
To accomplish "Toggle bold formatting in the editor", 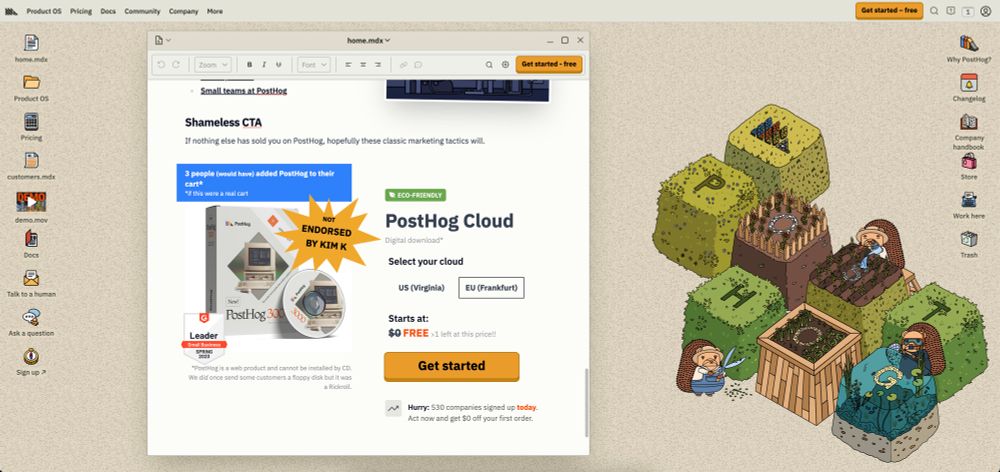I will pos(249,64).
